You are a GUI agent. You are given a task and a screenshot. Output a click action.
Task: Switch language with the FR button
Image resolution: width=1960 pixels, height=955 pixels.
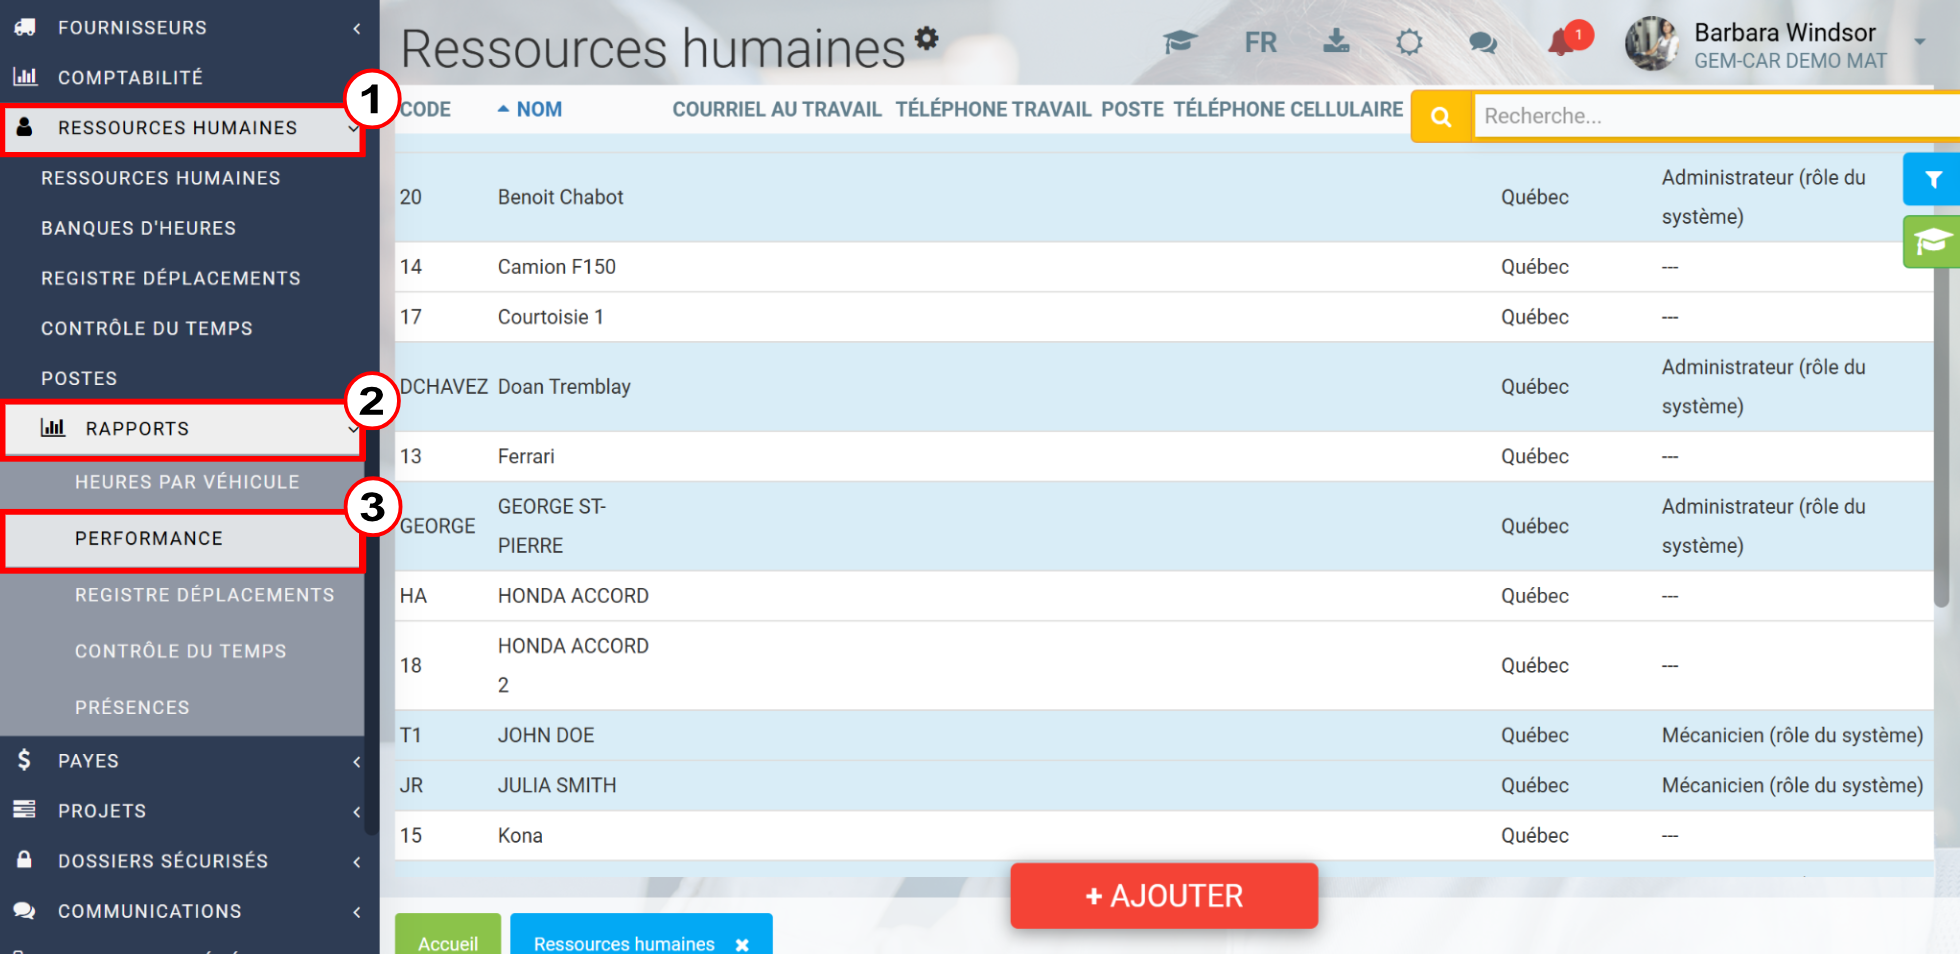(1260, 42)
